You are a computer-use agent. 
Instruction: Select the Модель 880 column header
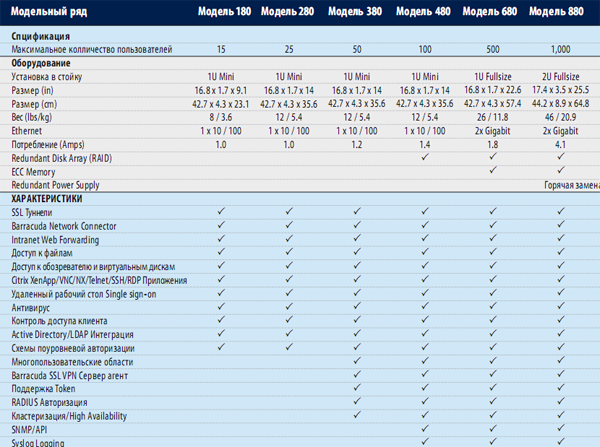pos(556,11)
